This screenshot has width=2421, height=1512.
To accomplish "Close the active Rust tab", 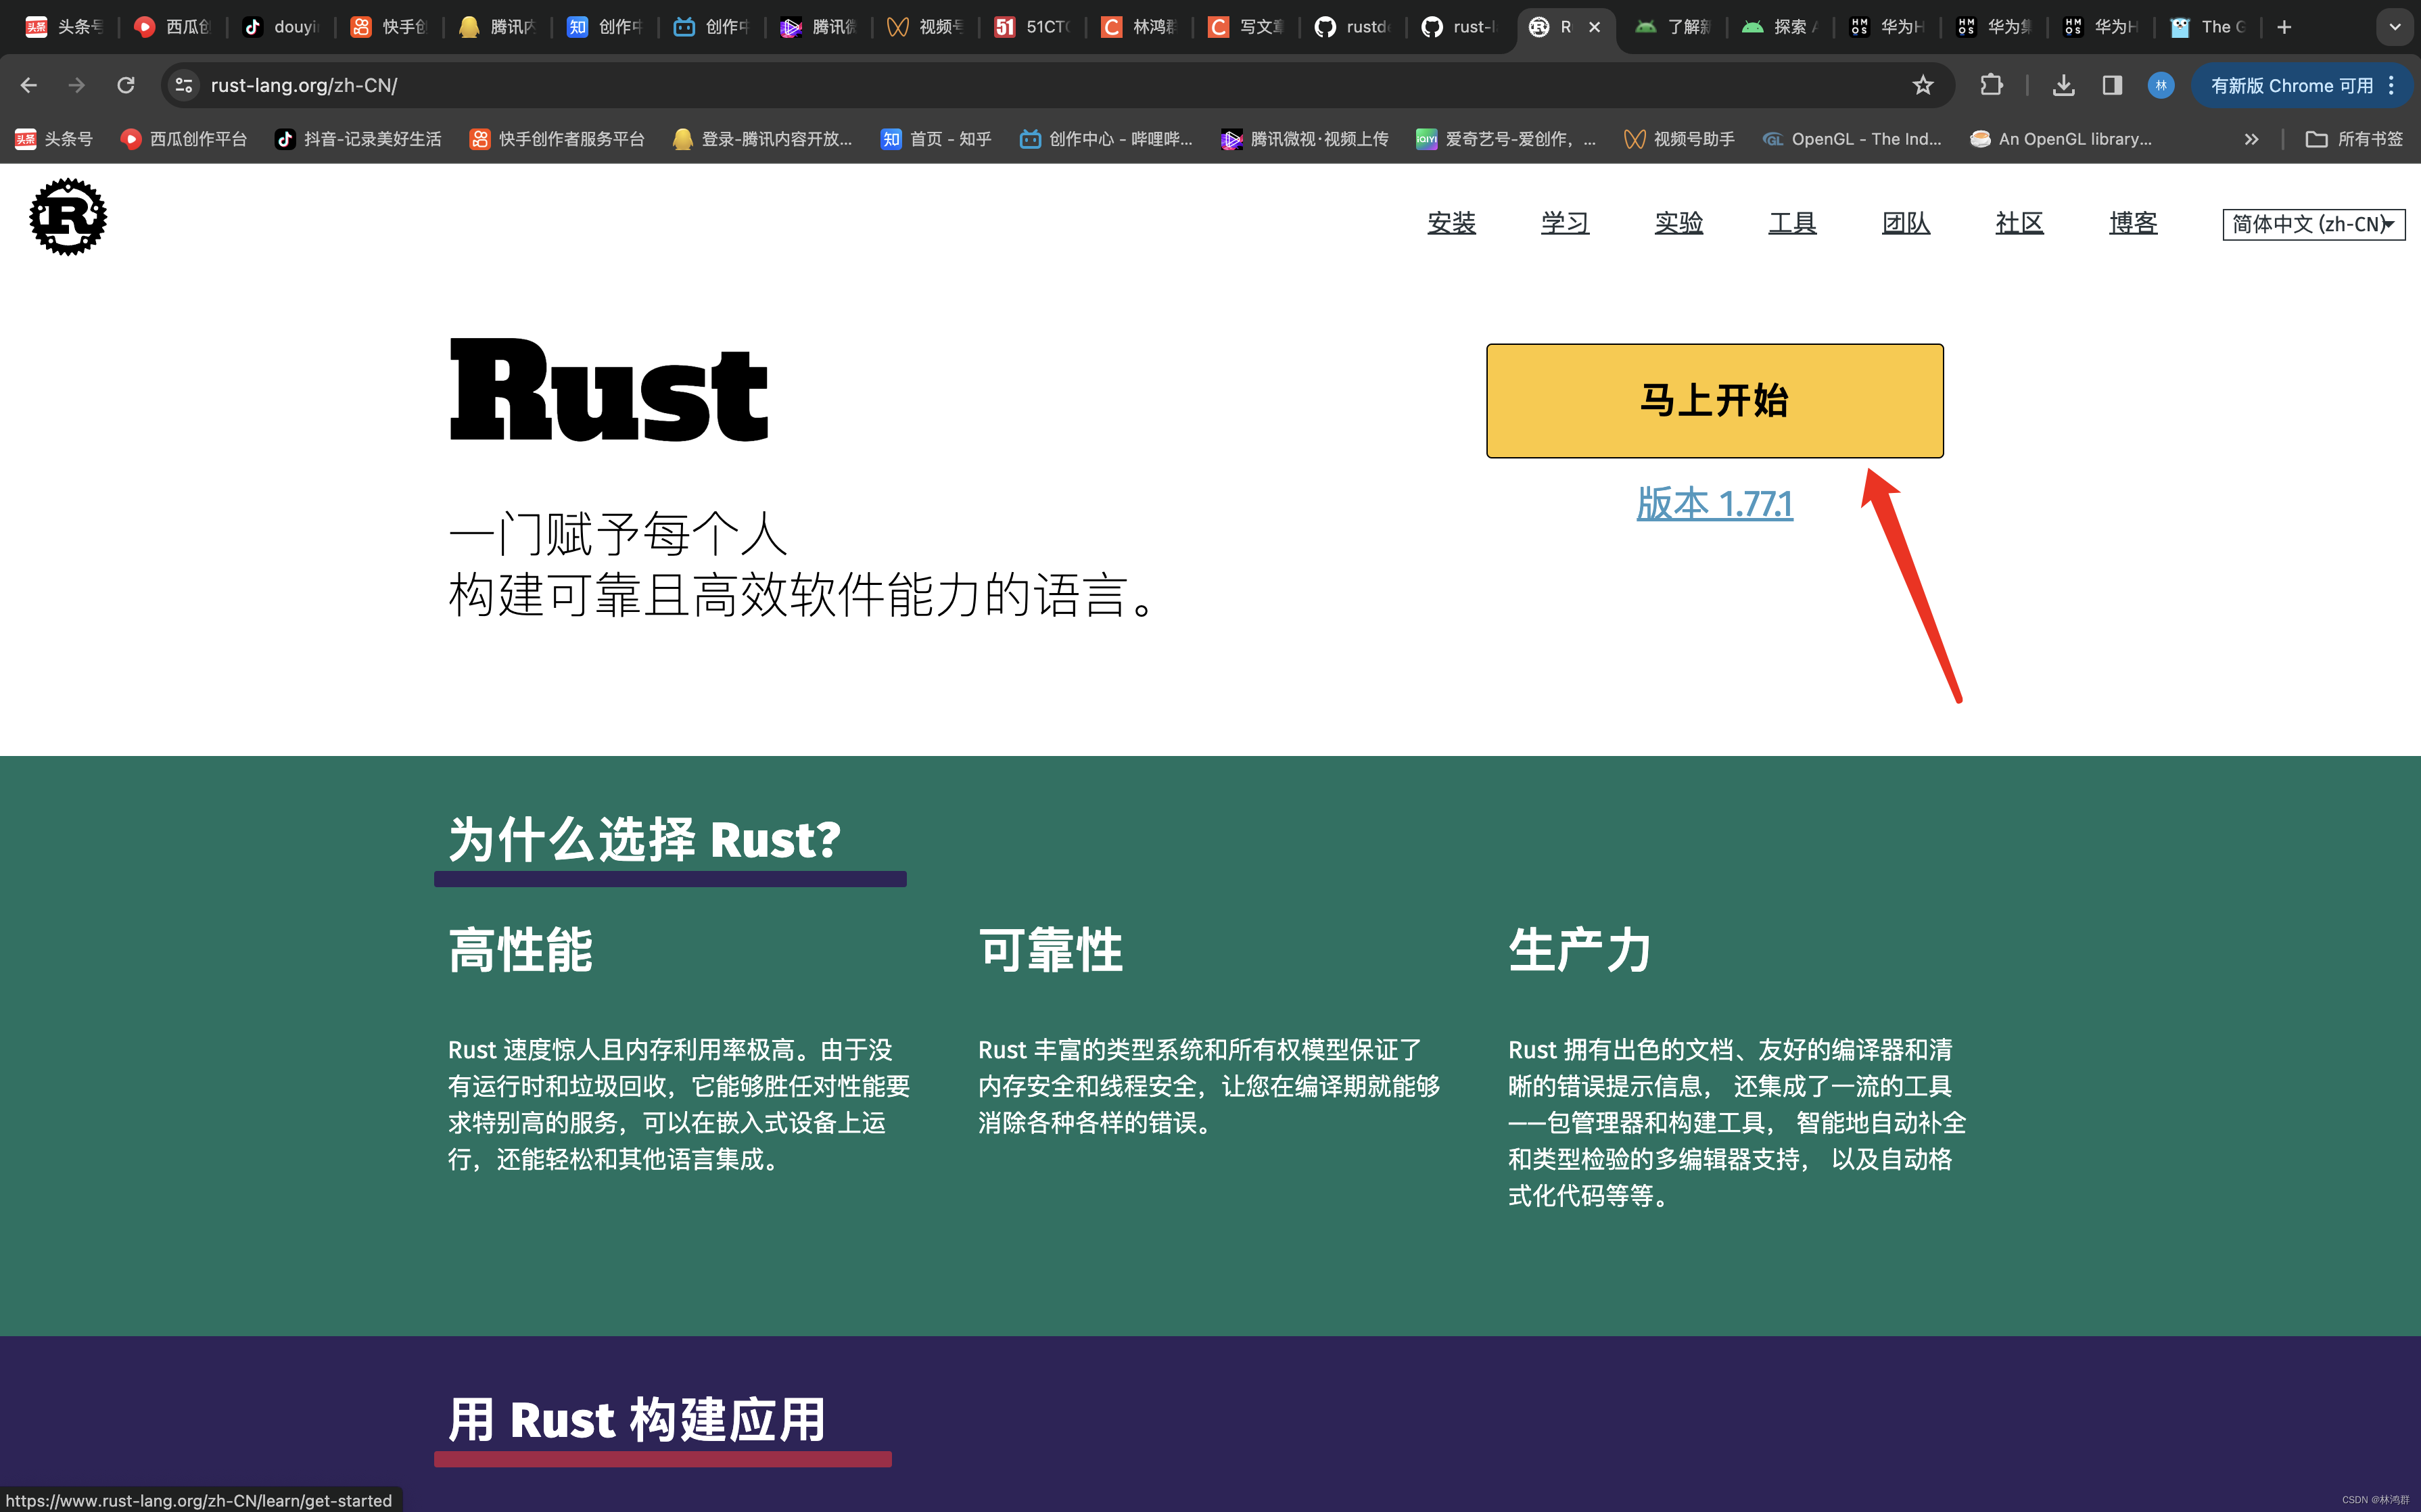I will (x=1595, y=27).
